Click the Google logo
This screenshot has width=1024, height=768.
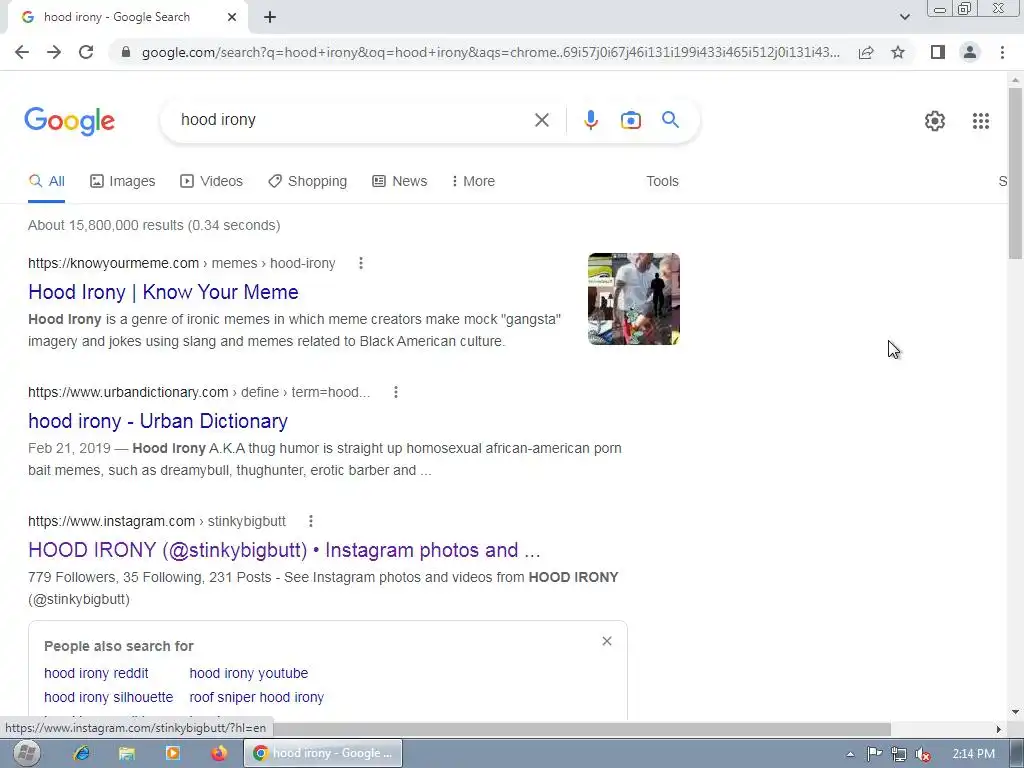pyautogui.click(x=69, y=121)
